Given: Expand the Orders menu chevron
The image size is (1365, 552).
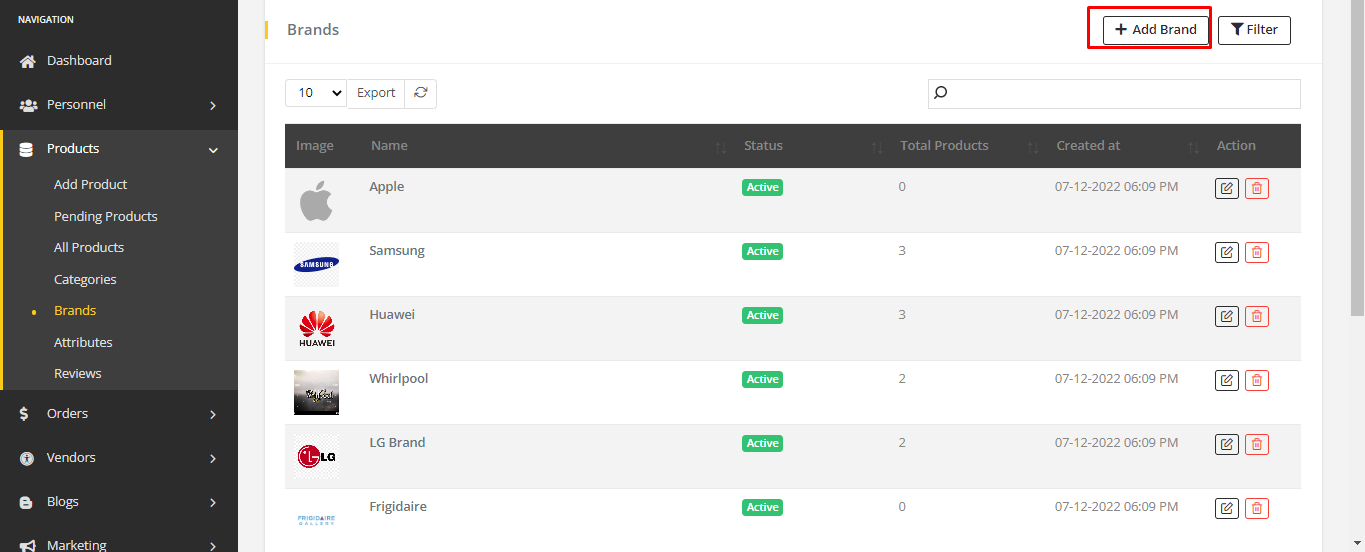Looking at the screenshot, I should [x=213, y=414].
